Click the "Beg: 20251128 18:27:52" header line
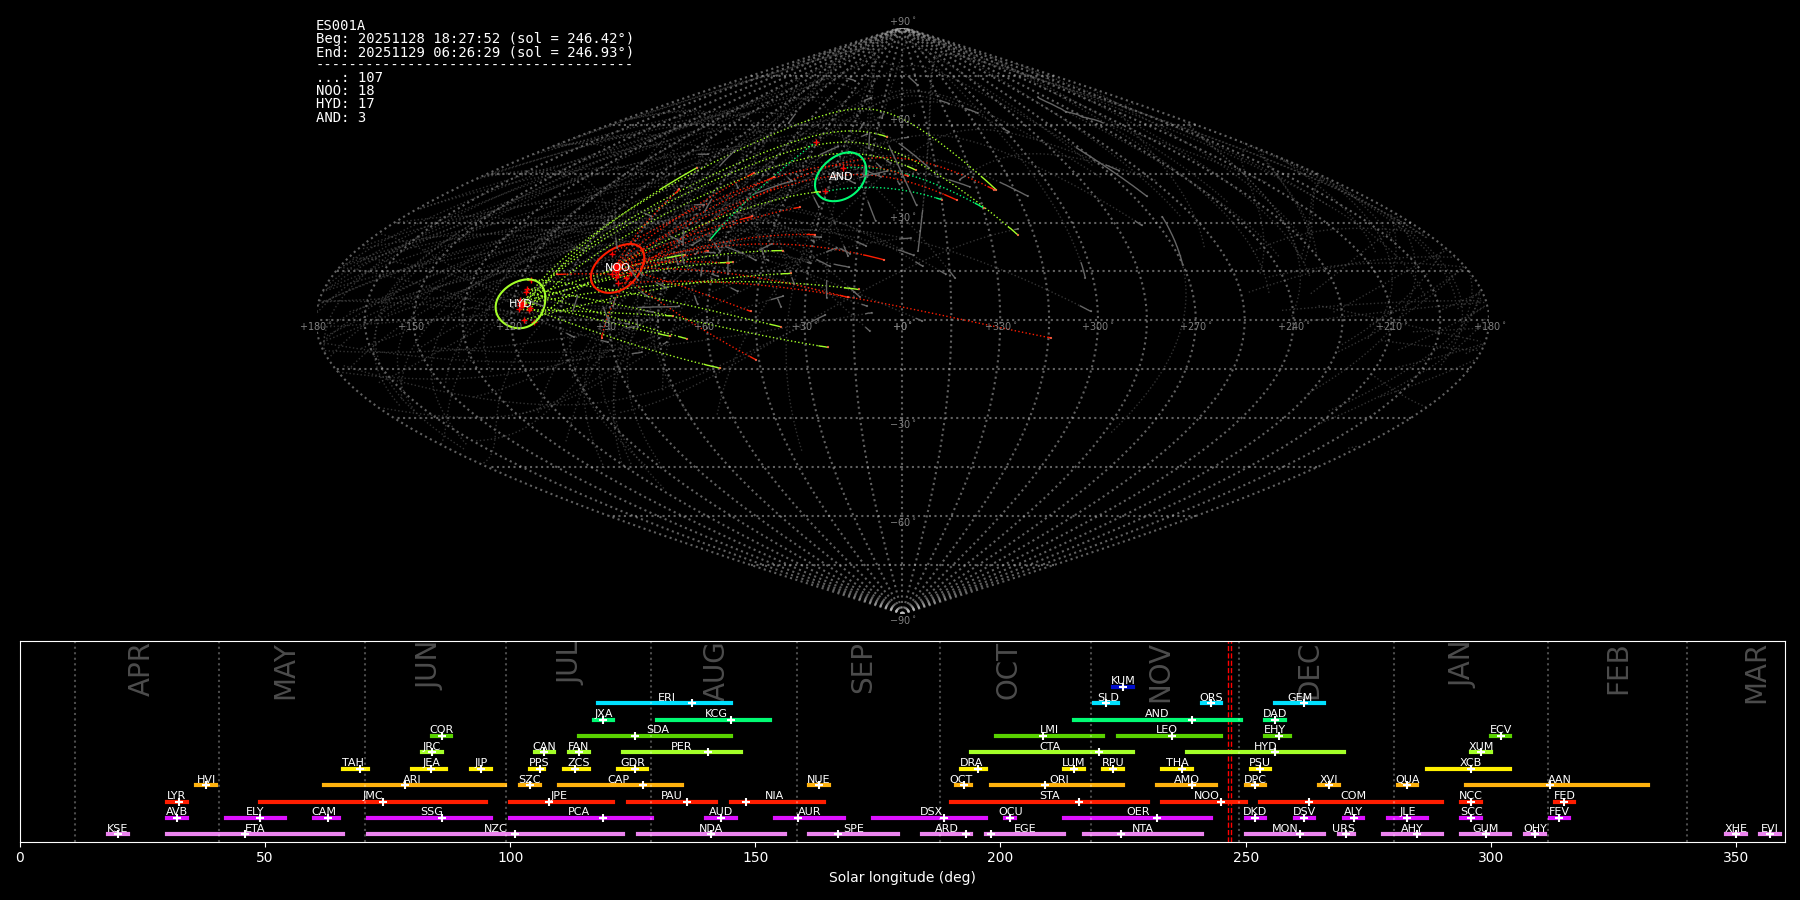This screenshot has width=1800, height=900. click(475, 39)
